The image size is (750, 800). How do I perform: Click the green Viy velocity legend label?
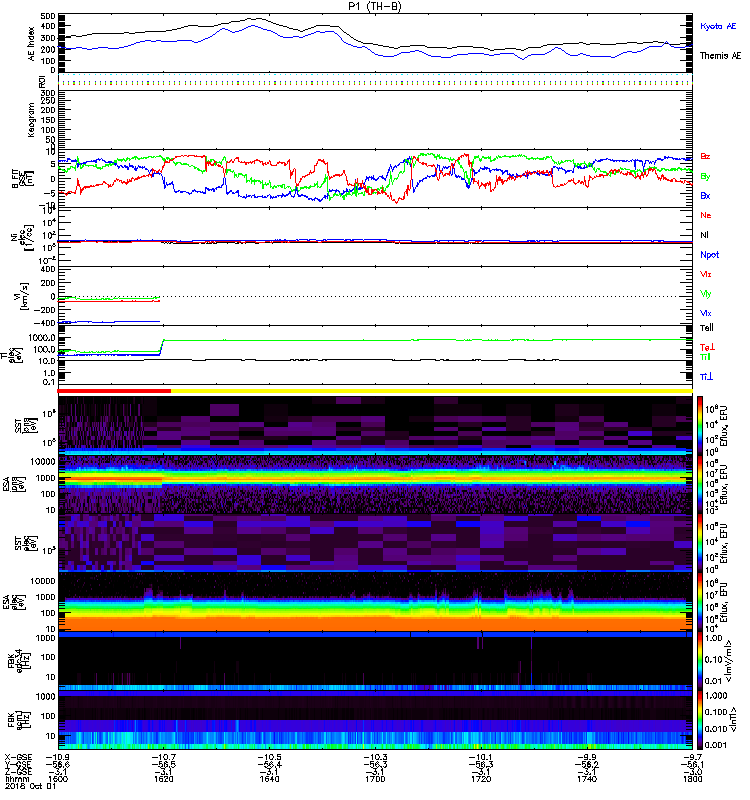[705, 294]
